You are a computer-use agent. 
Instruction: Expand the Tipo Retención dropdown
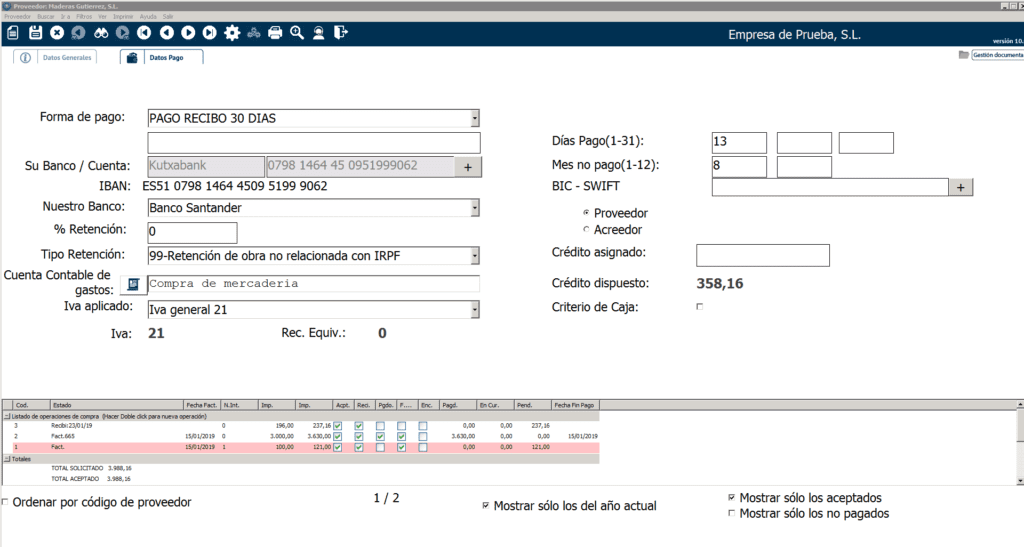pyautogui.click(x=474, y=256)
